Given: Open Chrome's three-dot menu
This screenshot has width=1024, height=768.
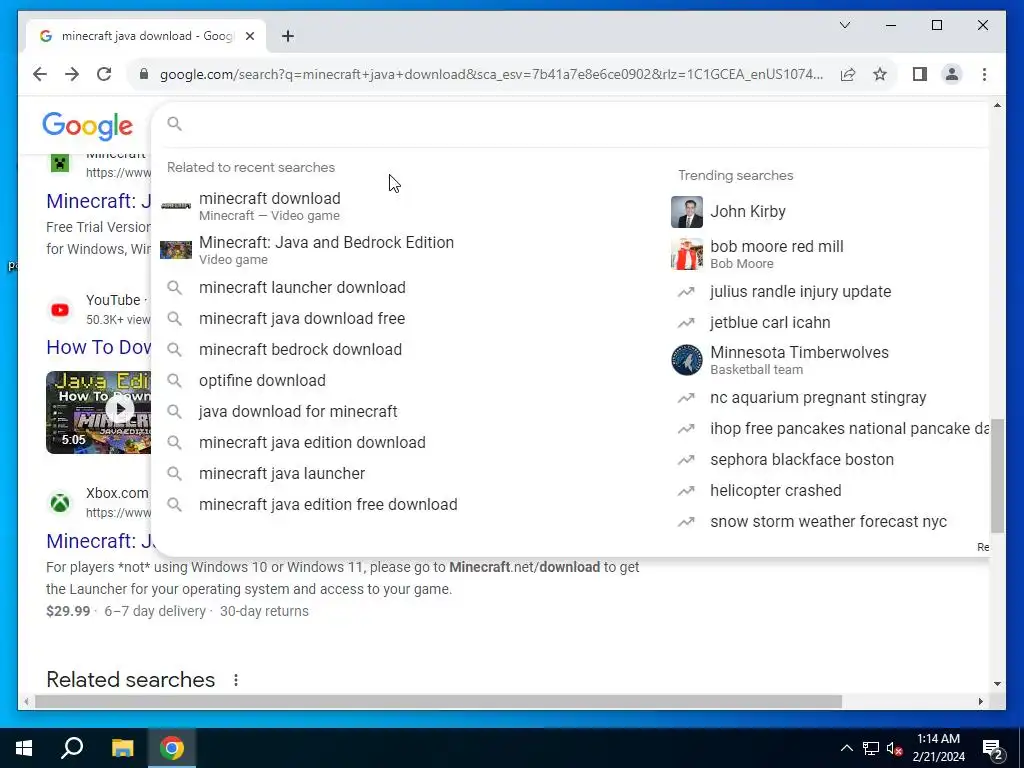Looking at the screenshot, I should 984,74.
